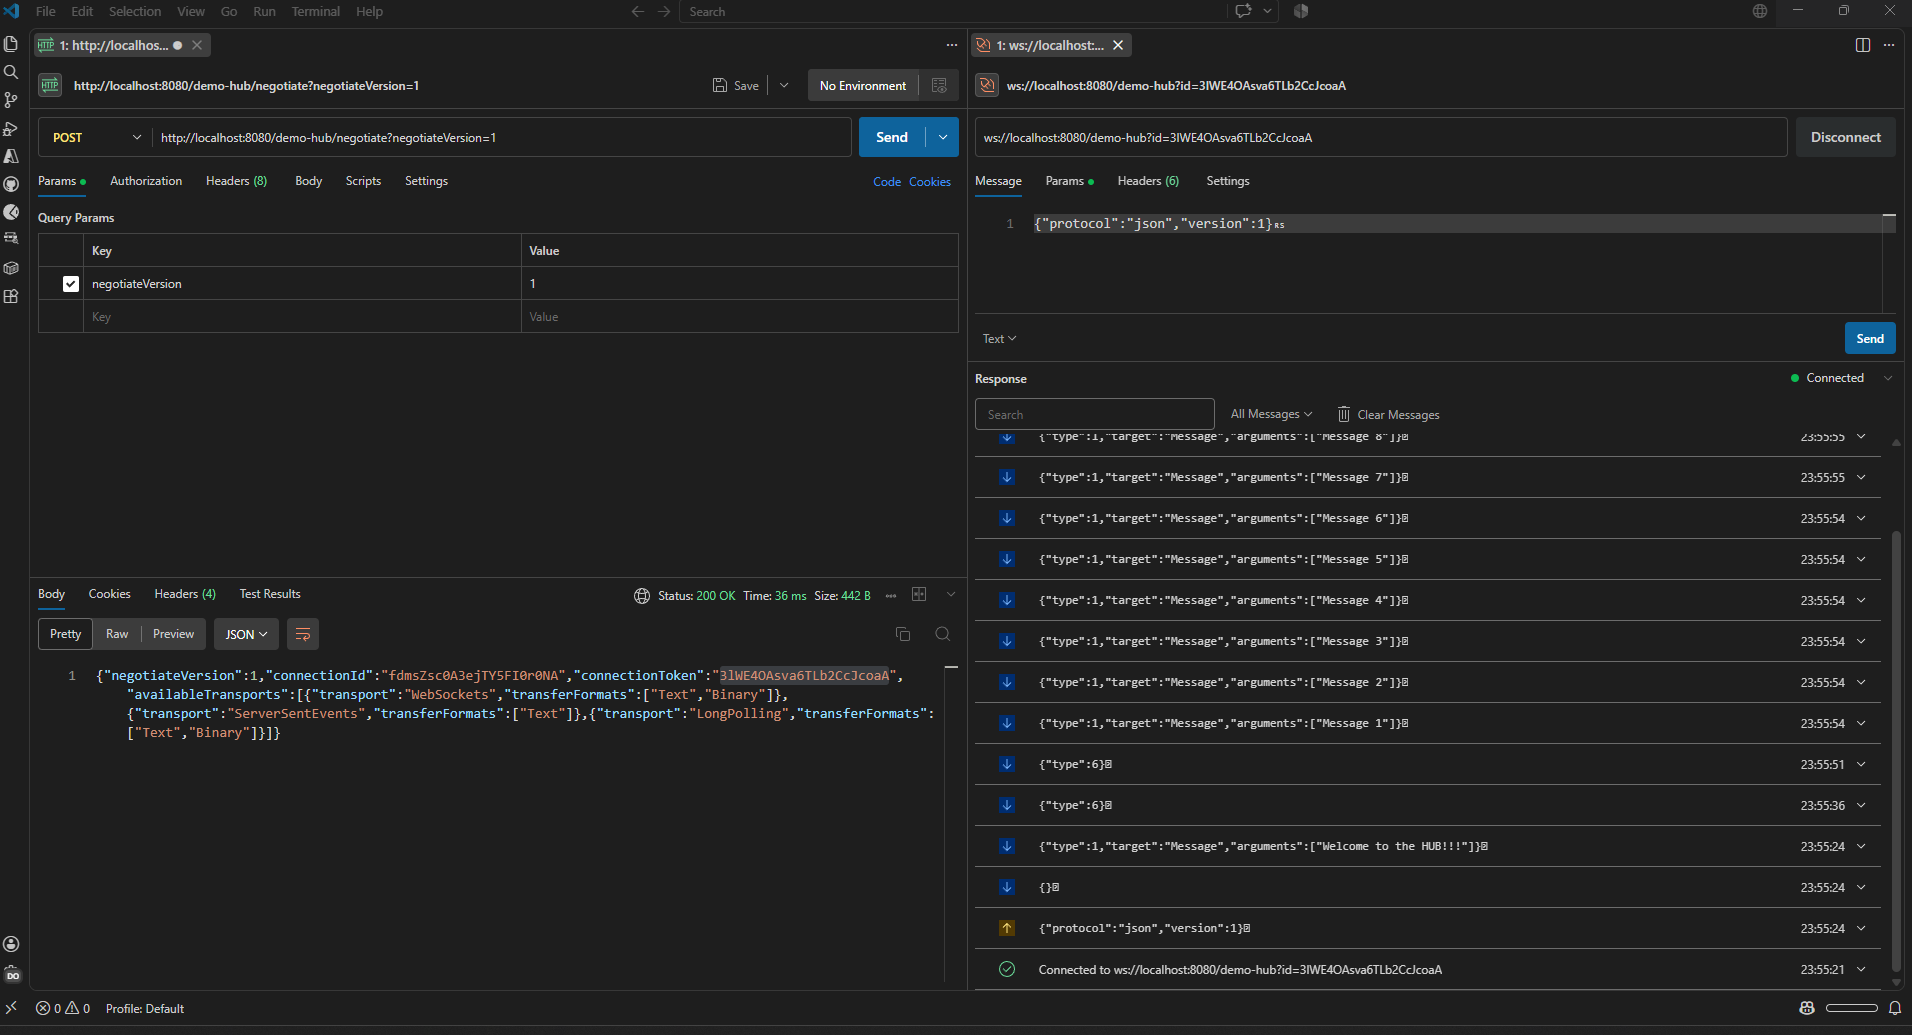The image size is (1912, 1035).
Task: Open the Search view in the activity bar
Action: pos(11,72)
